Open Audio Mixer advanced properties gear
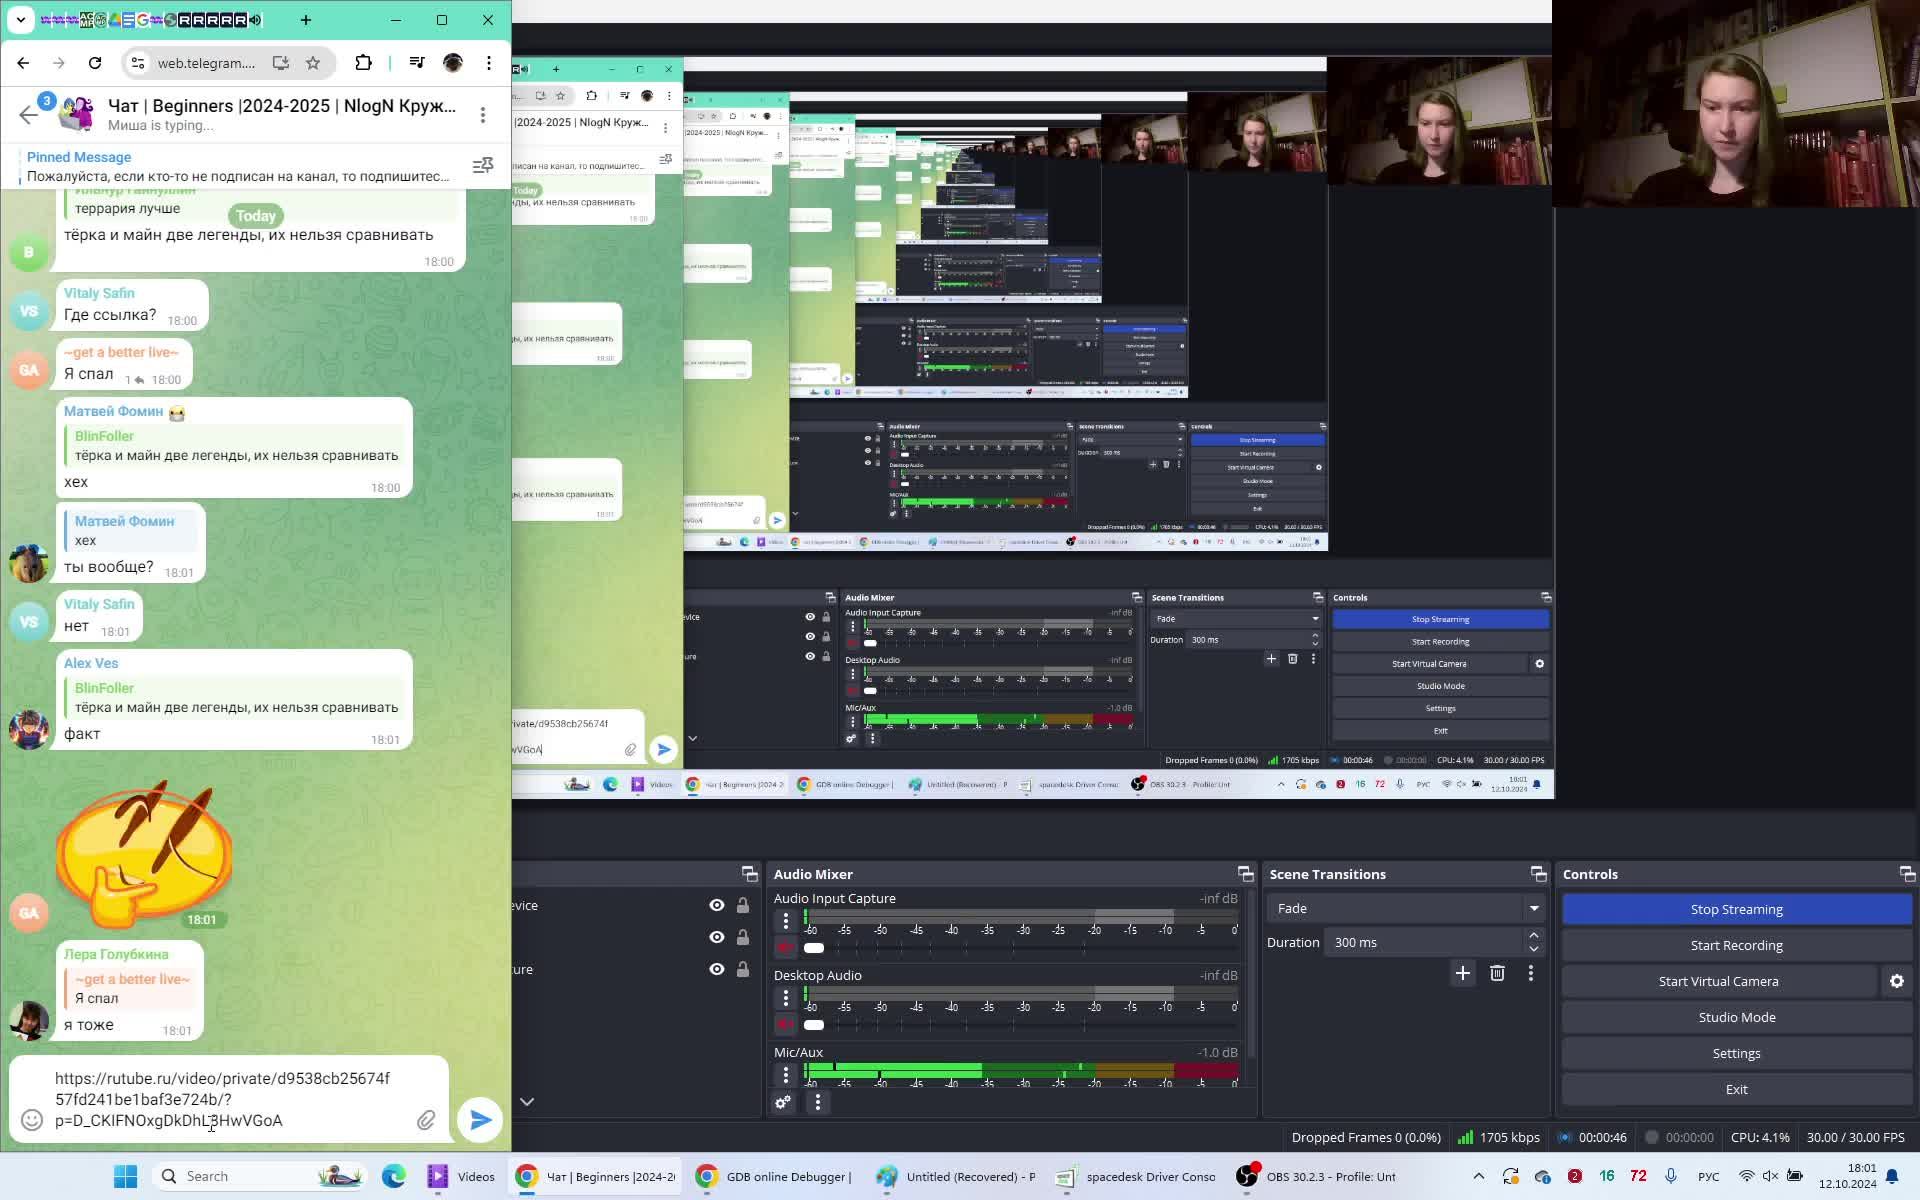 point(783,1102)
